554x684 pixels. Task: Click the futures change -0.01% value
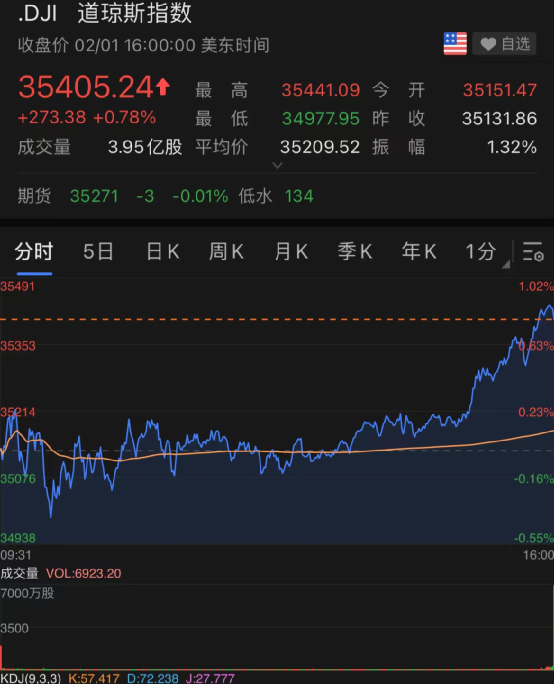click(200, 196)
